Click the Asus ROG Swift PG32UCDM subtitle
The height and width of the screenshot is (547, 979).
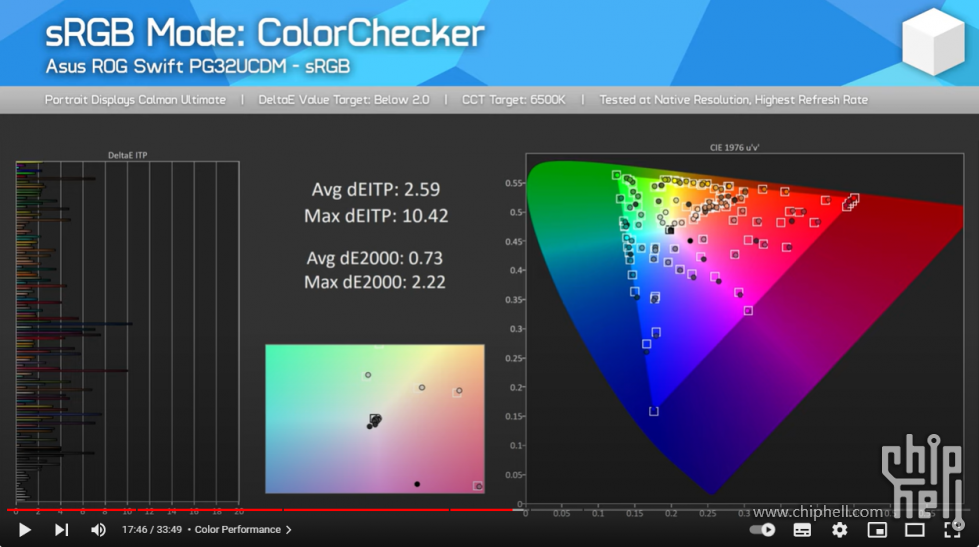pos(197,66)
